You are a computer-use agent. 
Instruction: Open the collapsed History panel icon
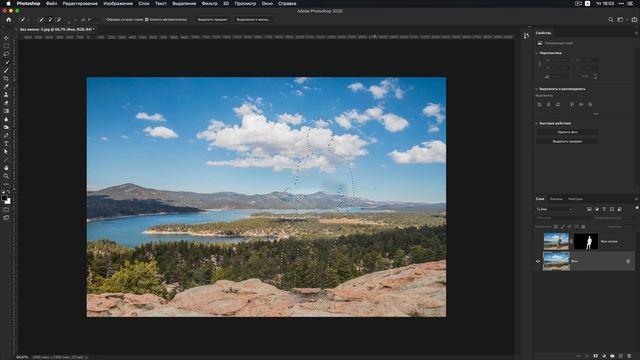[x=526, y=36]
